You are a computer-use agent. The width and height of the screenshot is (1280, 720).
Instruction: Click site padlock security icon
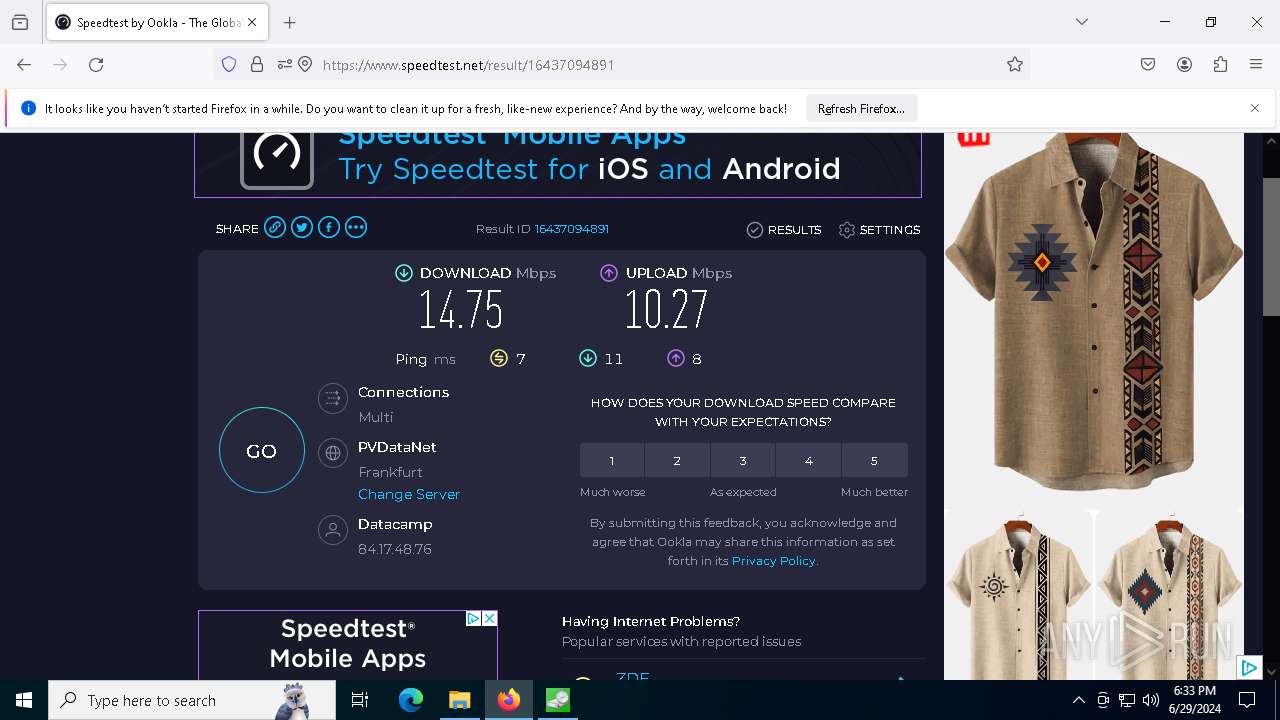point(257,64)
